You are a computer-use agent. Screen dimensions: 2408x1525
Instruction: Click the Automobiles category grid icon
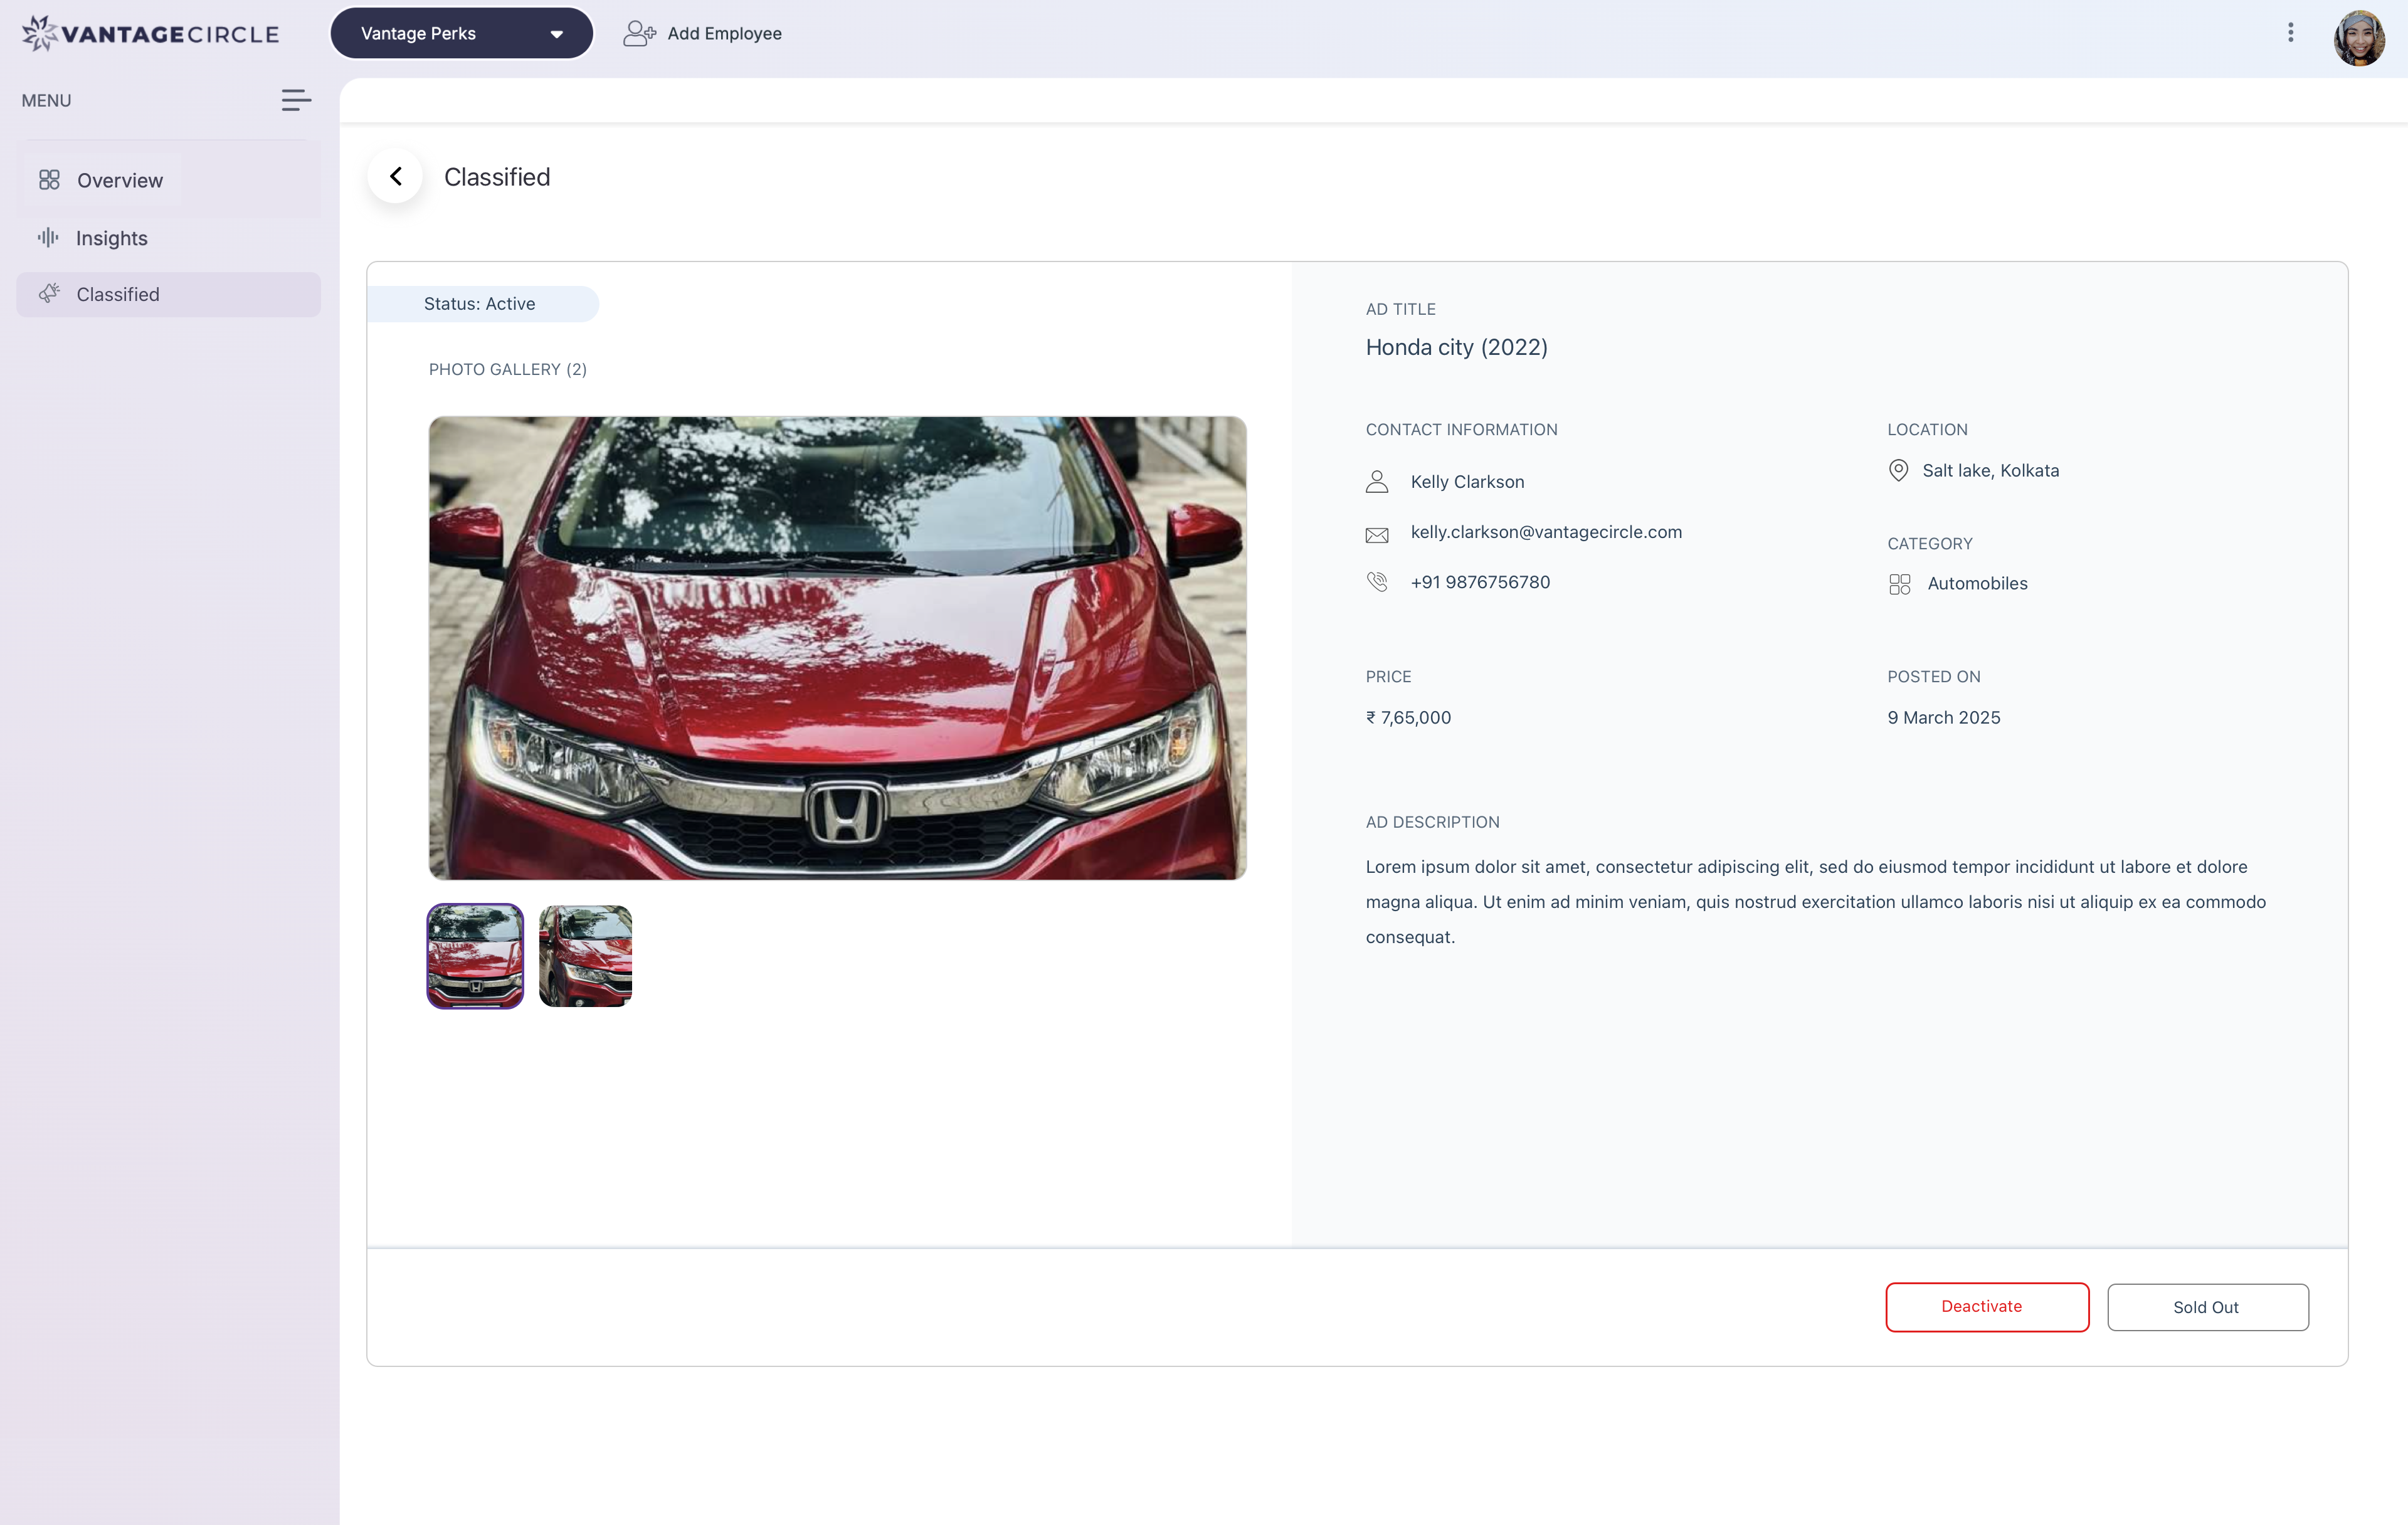tap(1899, 584)
